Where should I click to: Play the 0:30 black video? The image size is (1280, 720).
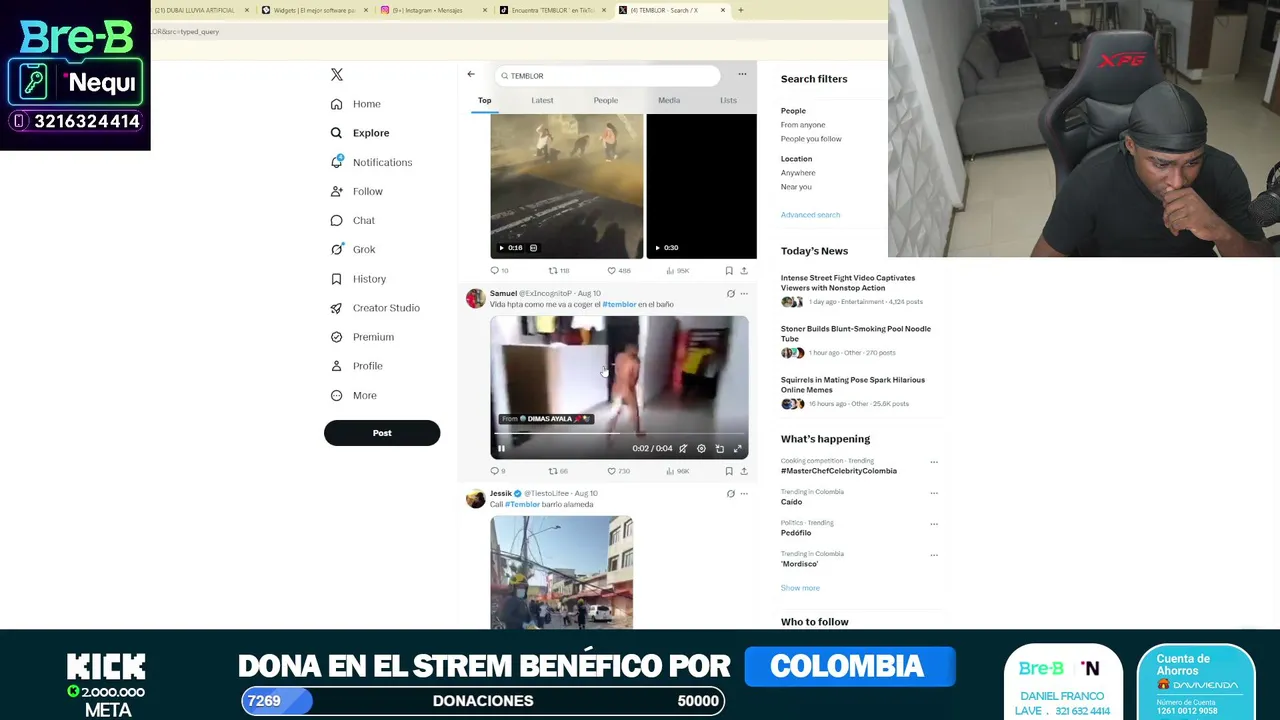[x=701, y=186]
